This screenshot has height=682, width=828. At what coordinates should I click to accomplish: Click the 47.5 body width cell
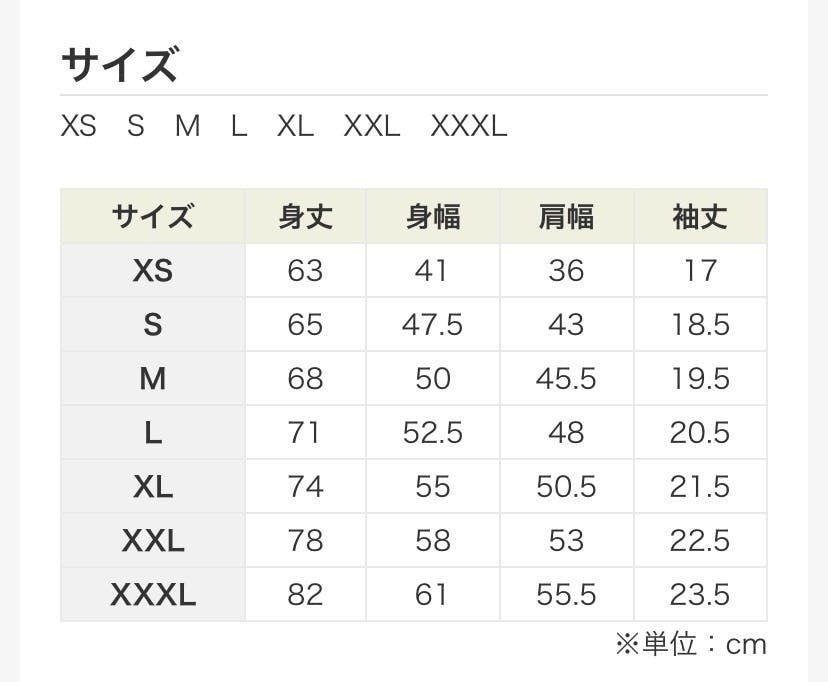[433, 324]
